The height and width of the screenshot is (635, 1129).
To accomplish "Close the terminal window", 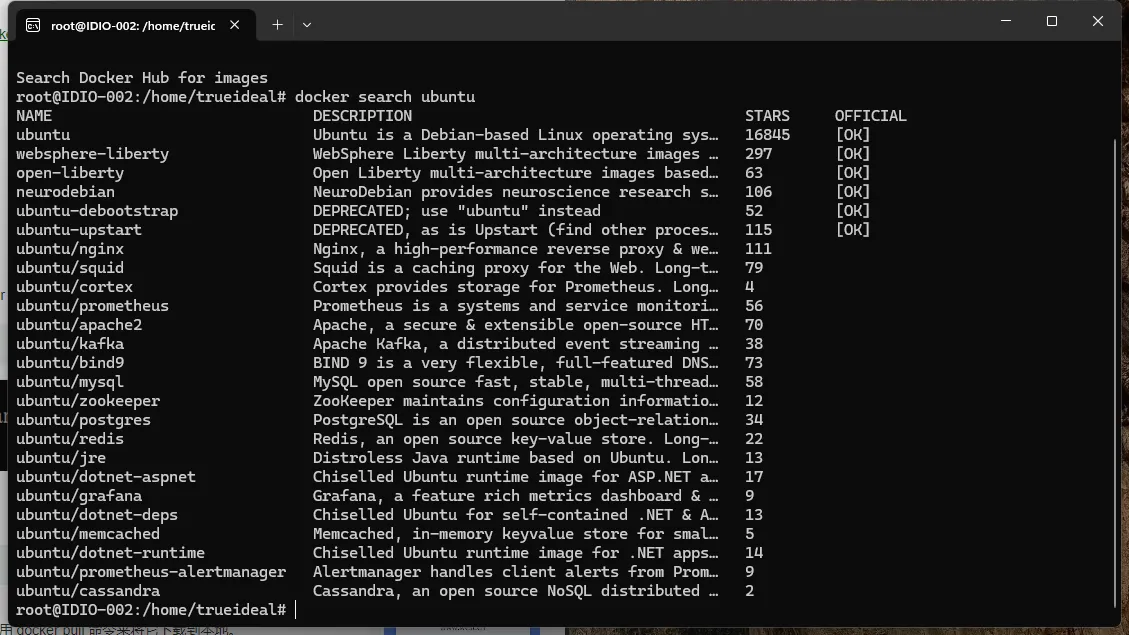I will coord(1097,21).
